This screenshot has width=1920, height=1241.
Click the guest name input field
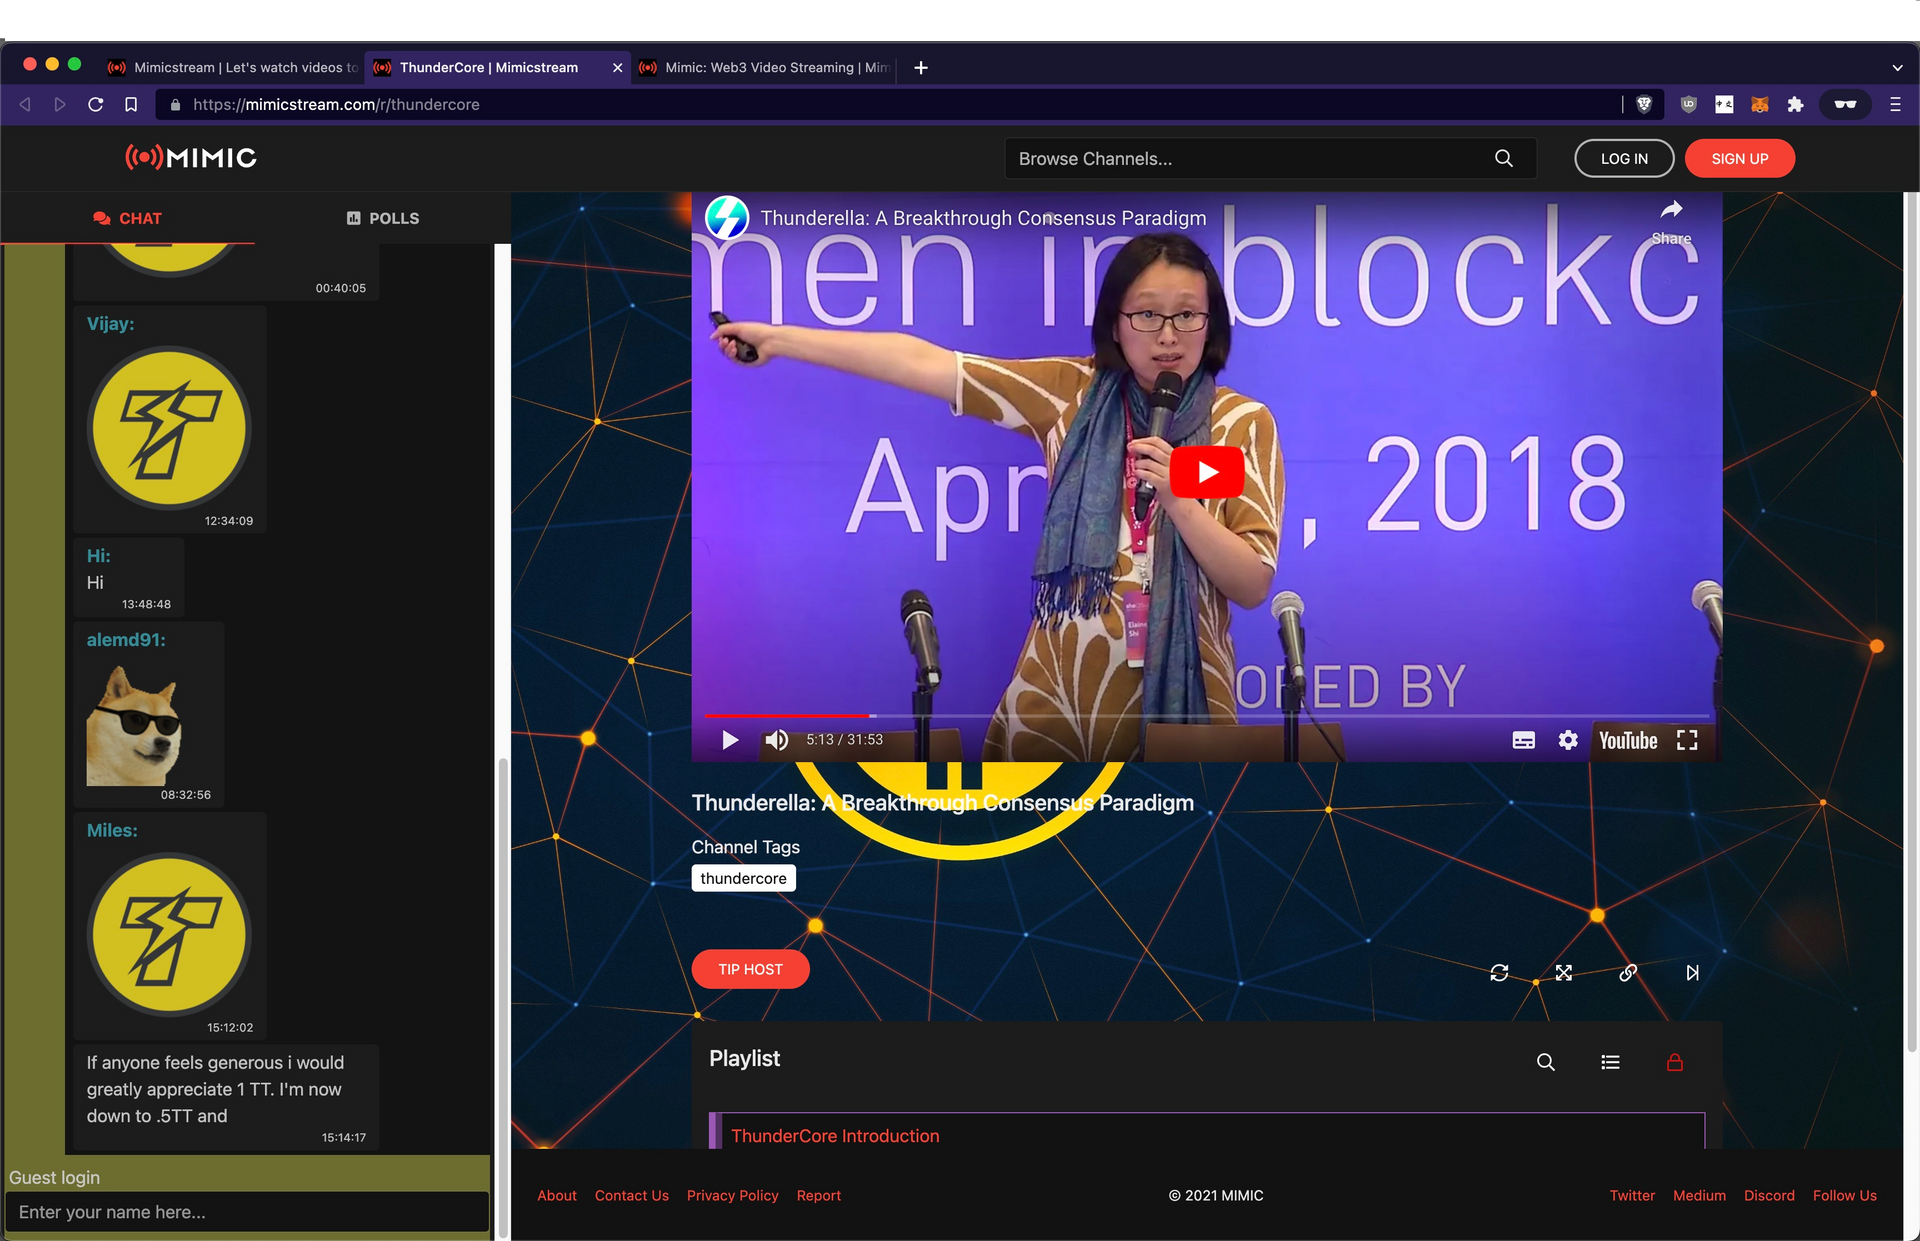[247, 1212]
